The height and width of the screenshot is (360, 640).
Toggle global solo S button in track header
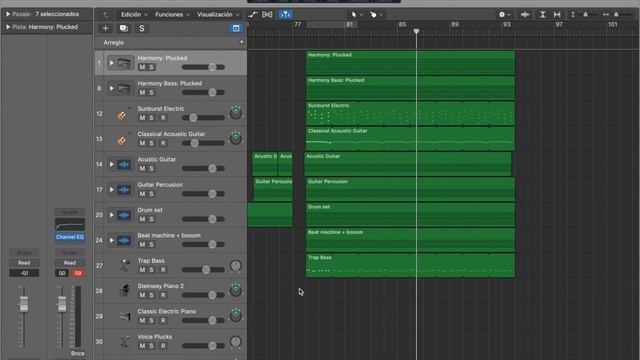point(142,28)
